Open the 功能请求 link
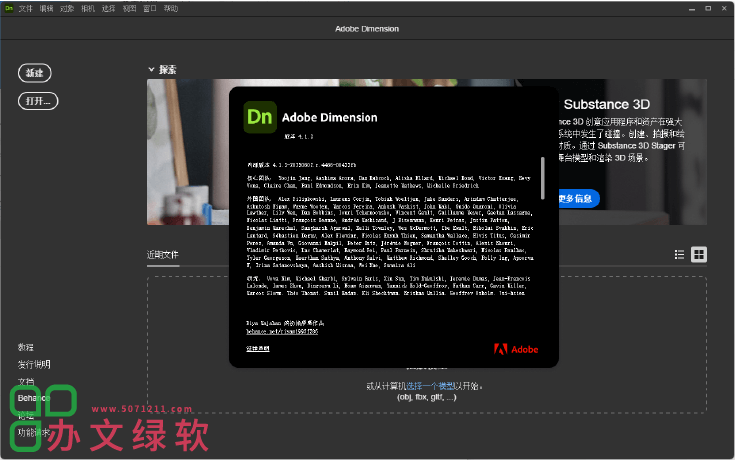Viewport: 735px width, 461px height. (34, 432)
